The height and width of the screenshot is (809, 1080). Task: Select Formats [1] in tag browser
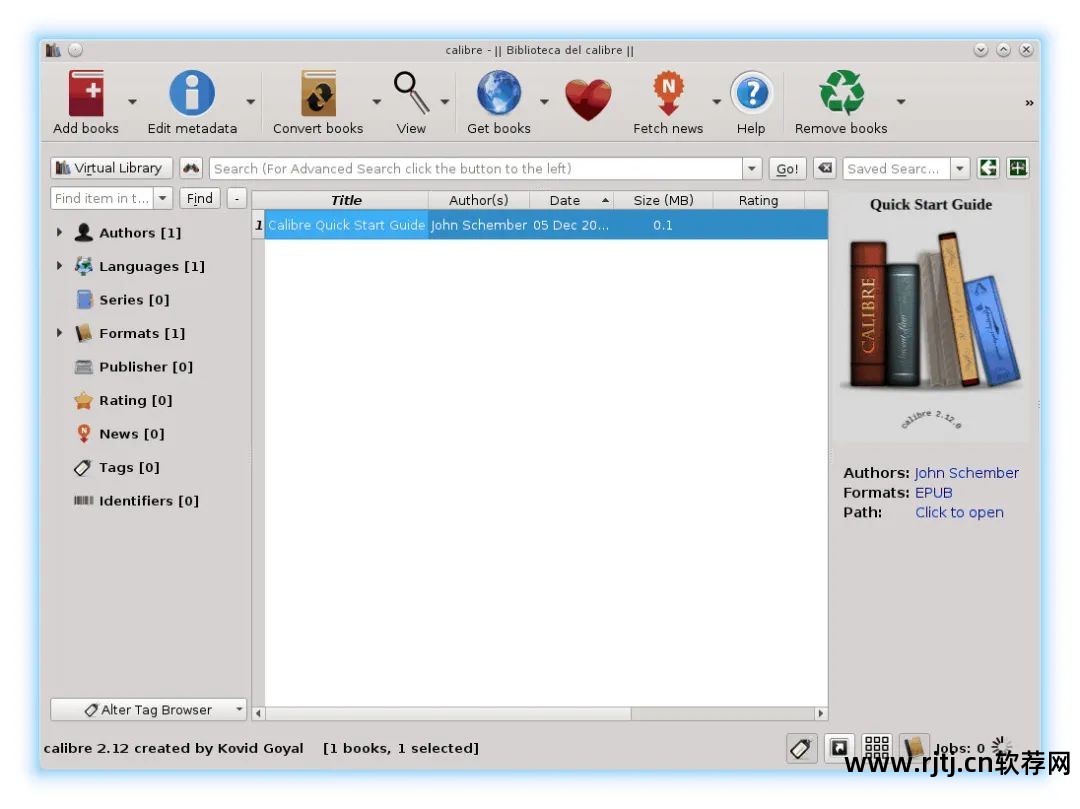[x=142, y=333]
